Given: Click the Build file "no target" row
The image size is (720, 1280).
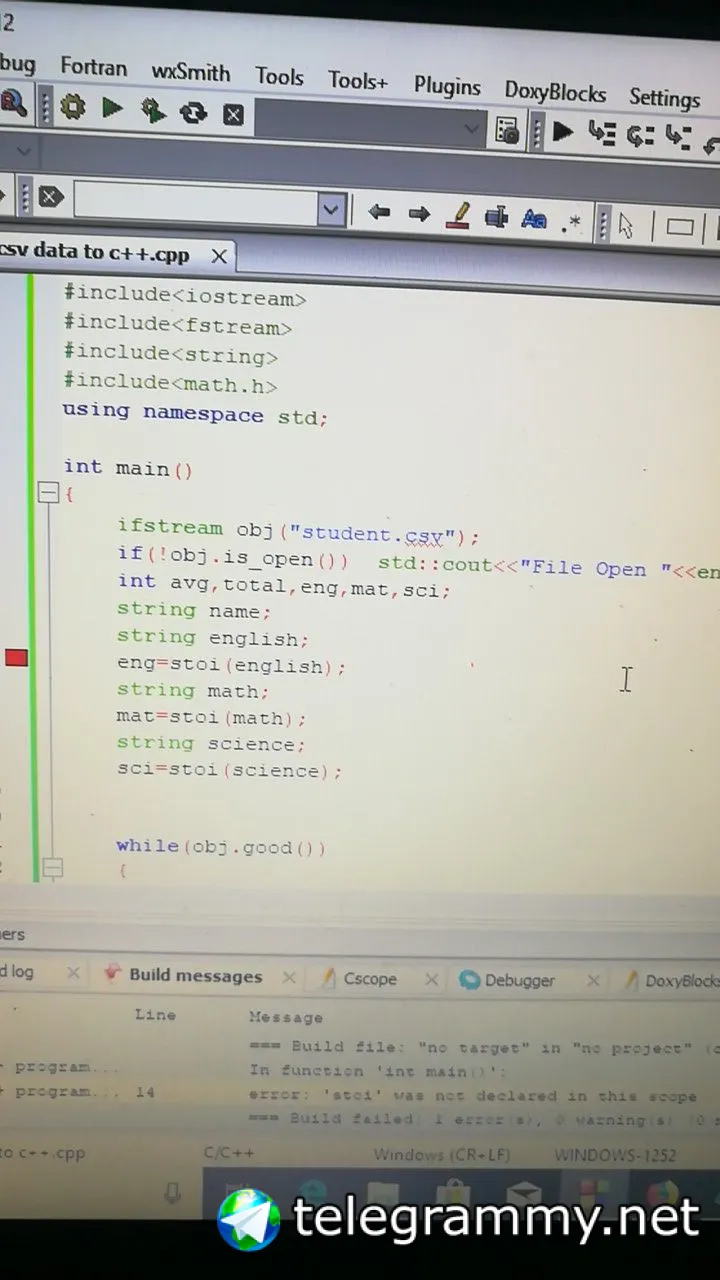Looking at the screenshot, I should tap(484, 1047).
